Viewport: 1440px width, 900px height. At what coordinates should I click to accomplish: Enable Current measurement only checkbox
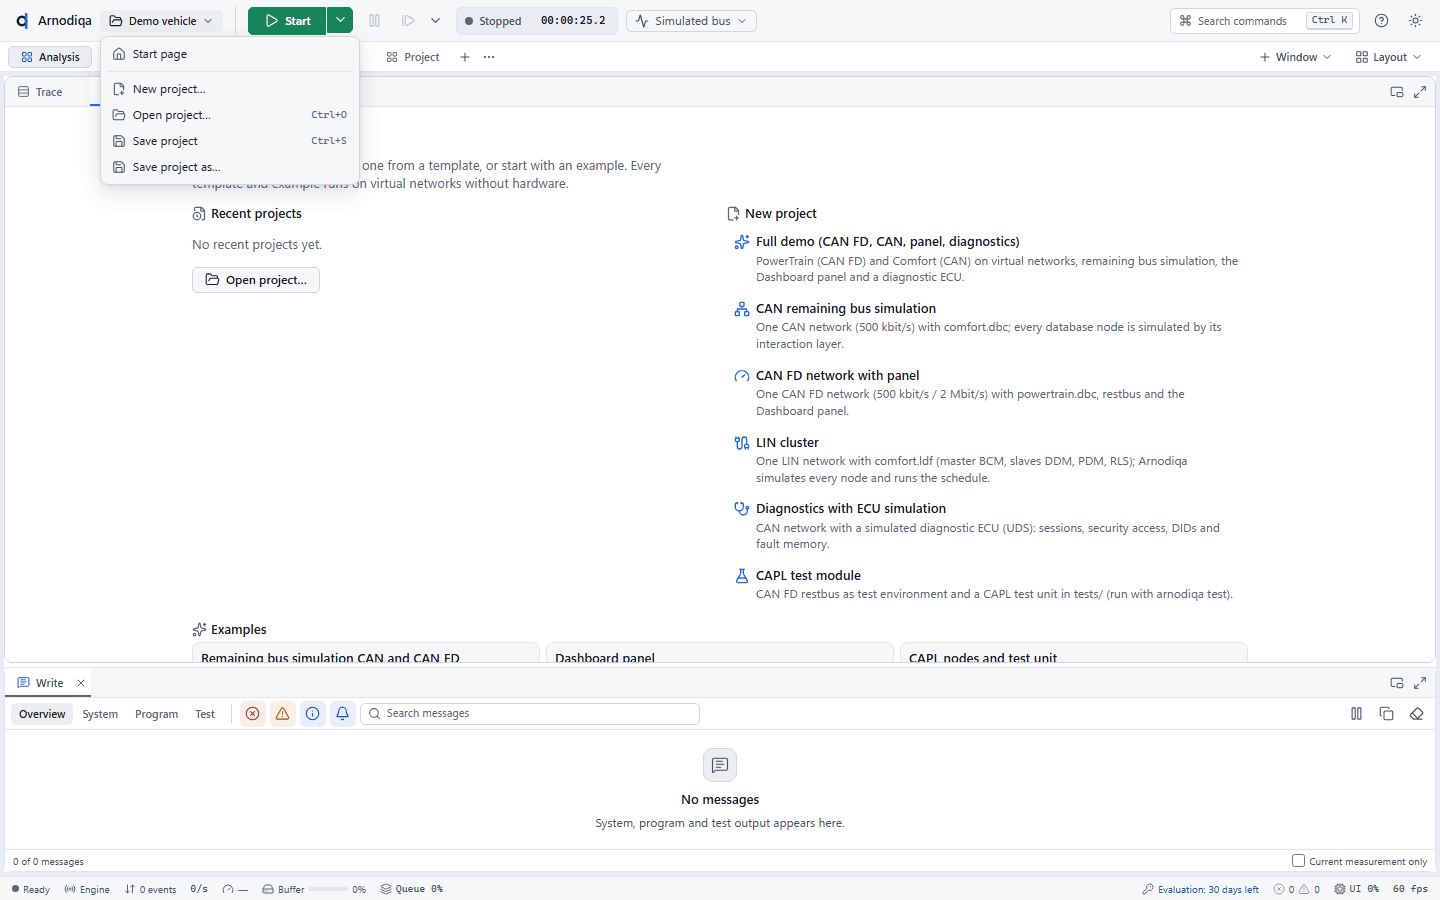(1298, 861)
